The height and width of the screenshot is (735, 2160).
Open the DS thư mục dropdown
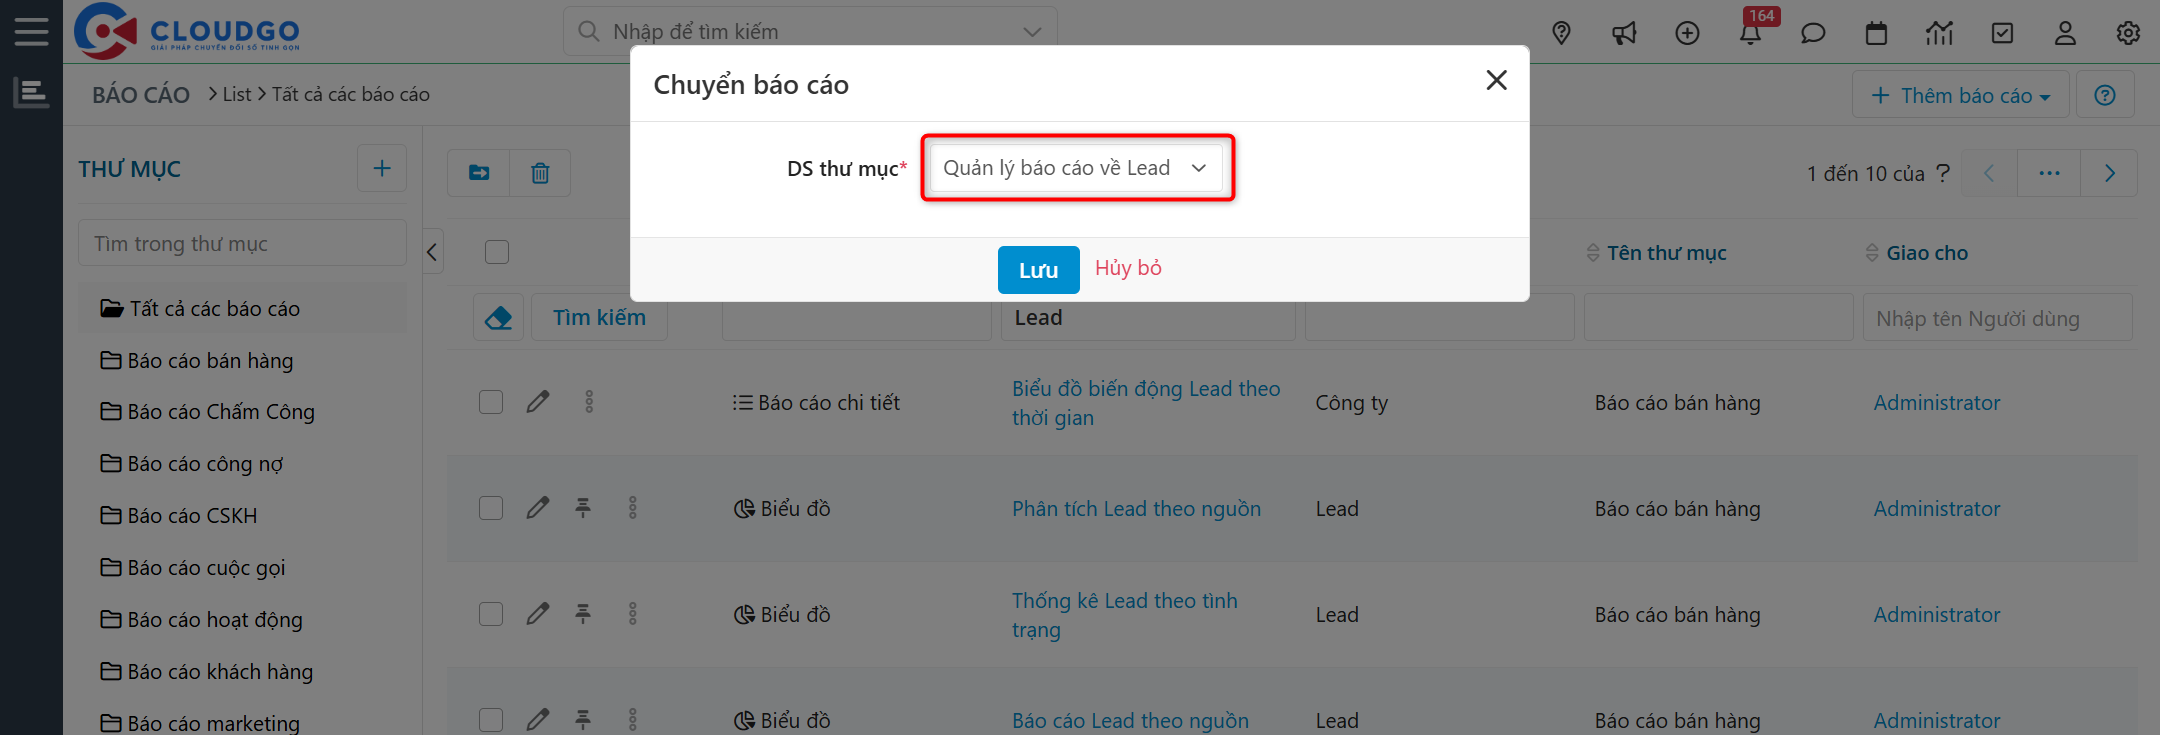pyautogui.click(x=1076, y=168)
